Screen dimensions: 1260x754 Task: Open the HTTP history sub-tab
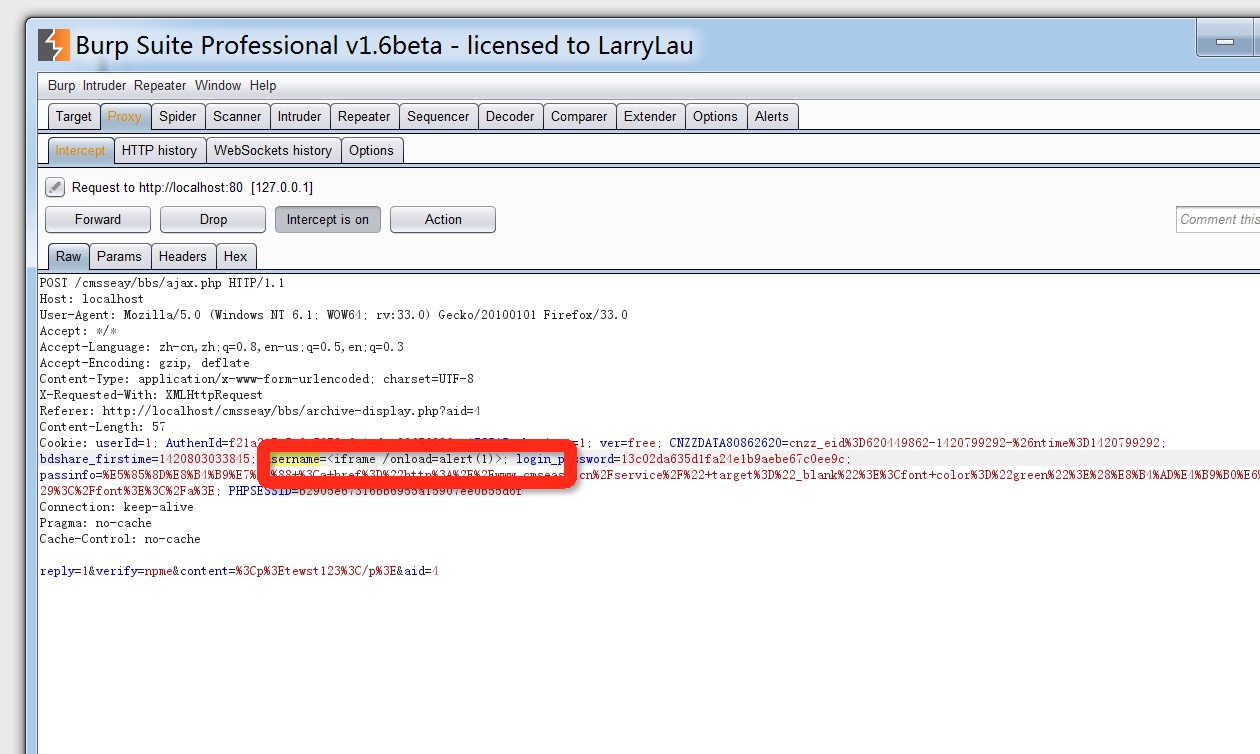tap(160, 150)
